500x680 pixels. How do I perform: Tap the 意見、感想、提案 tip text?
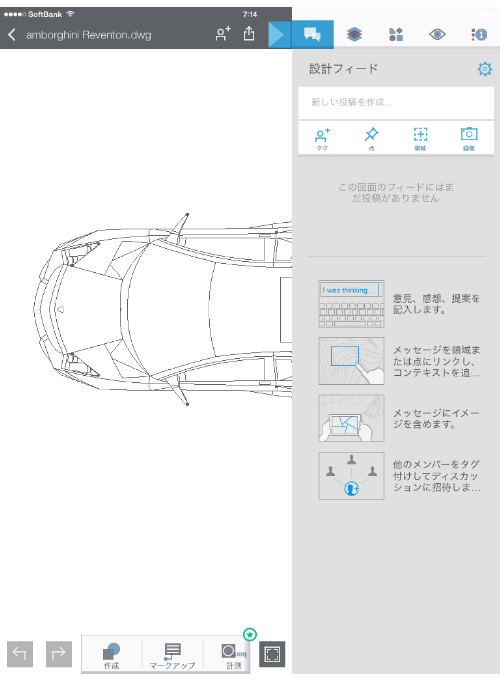436,304
